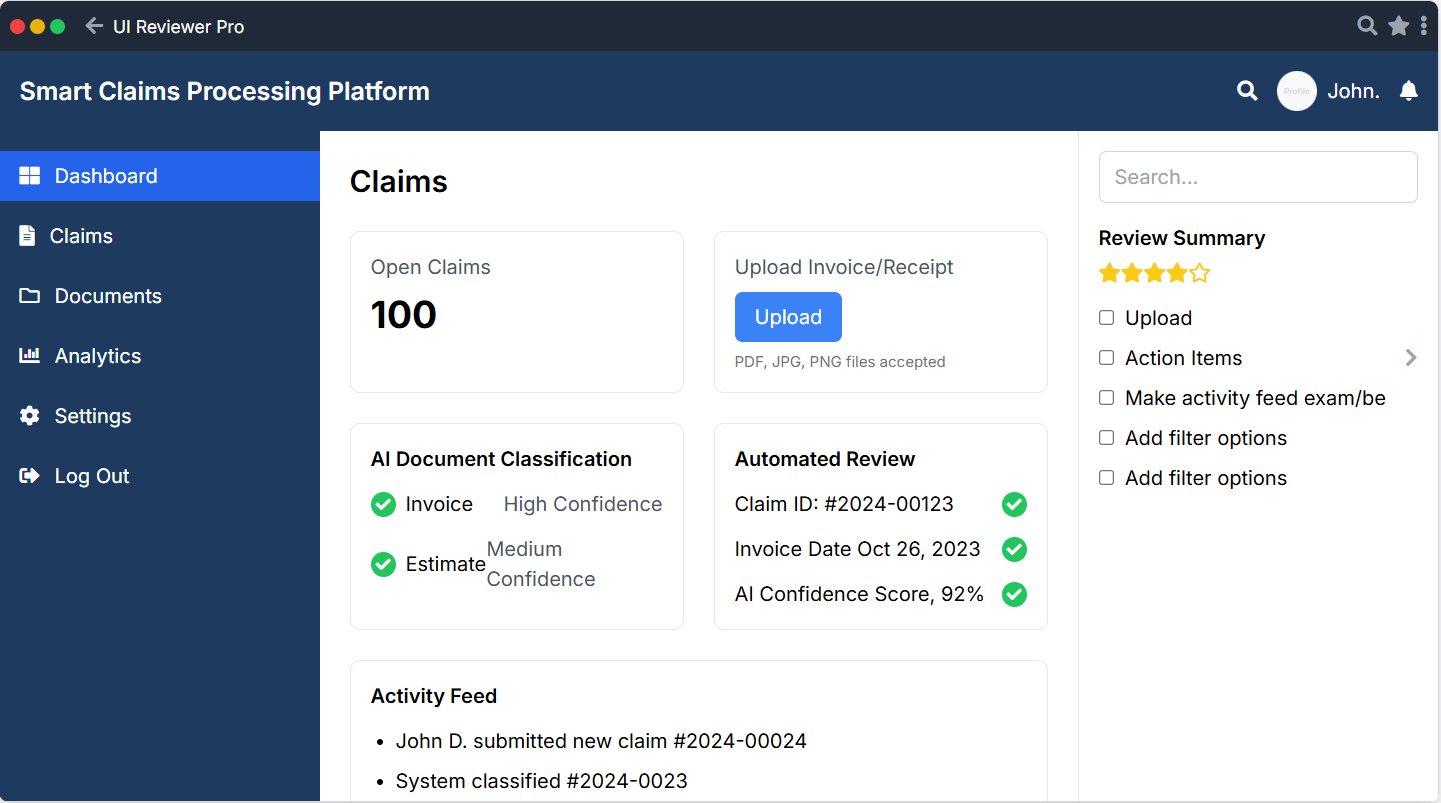
Task: Enable the Add filter options checkbox
Action: [x=1106, y=438]
